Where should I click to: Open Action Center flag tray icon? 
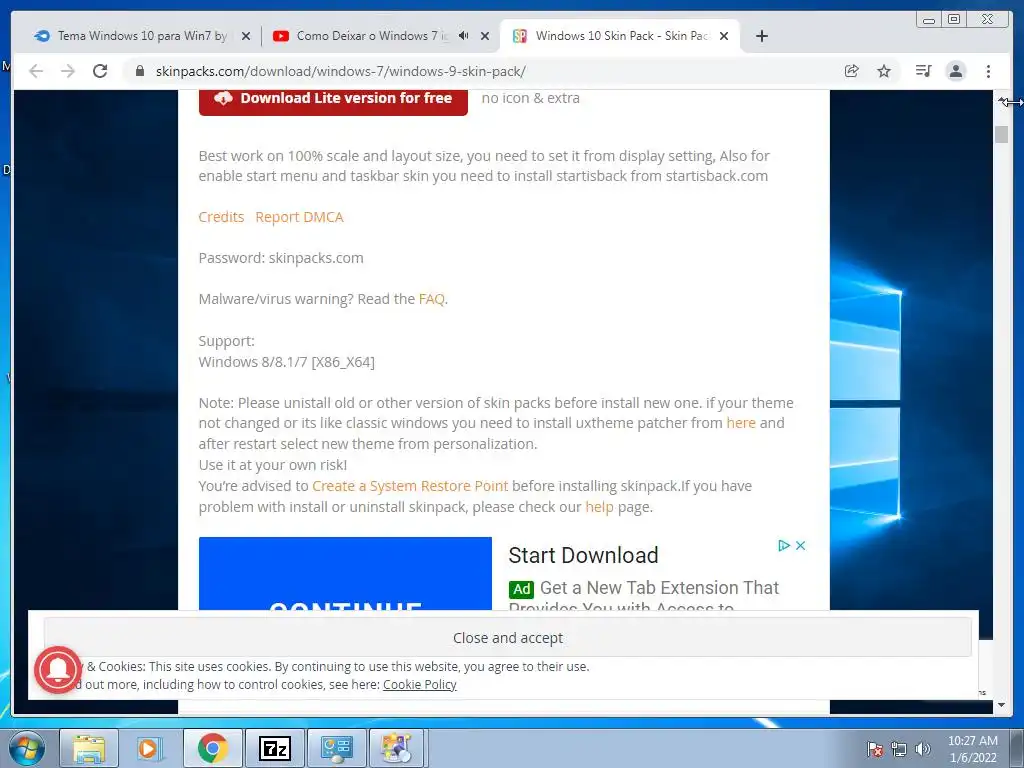[875, 749]
